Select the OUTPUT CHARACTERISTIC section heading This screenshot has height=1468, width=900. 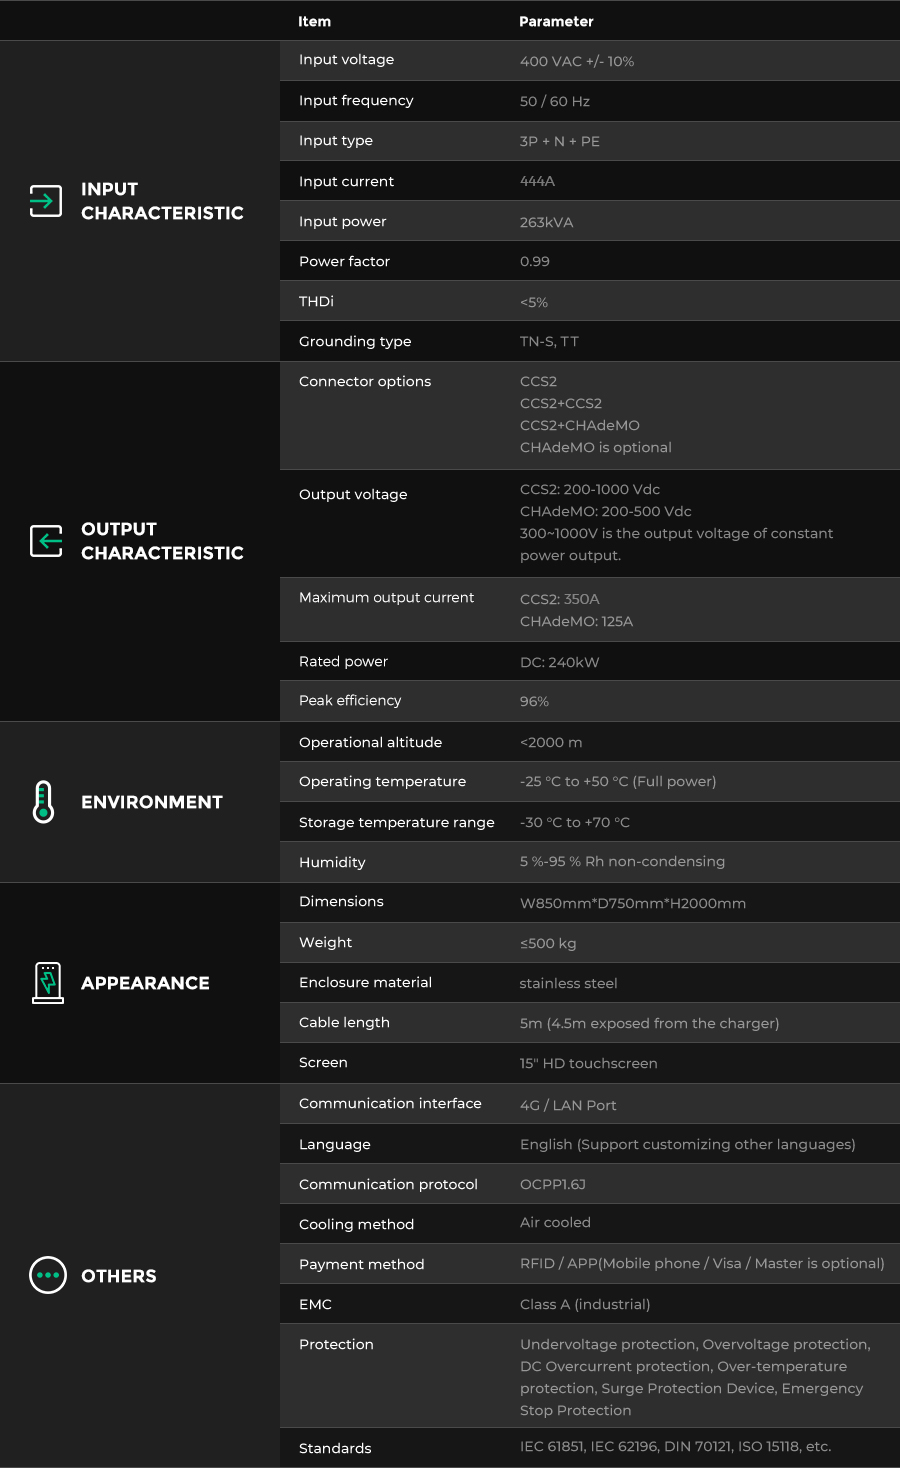[162, 541]
